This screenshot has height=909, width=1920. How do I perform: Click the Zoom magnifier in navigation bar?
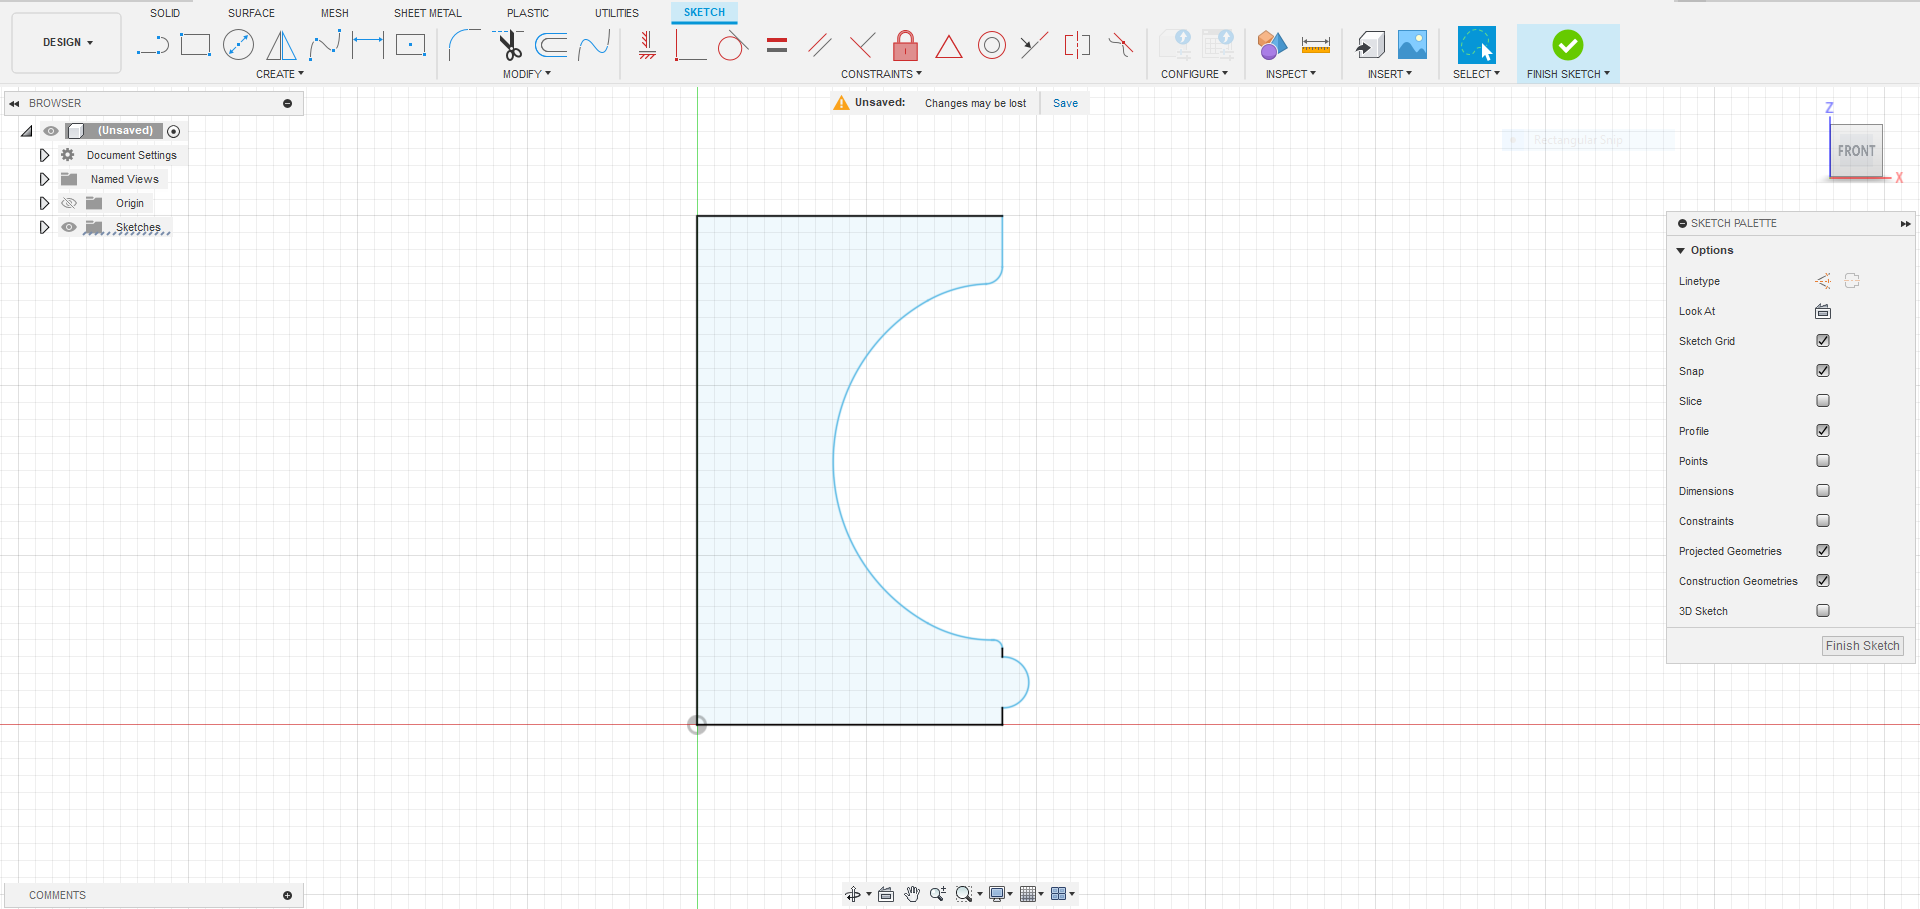click(938, 894)
